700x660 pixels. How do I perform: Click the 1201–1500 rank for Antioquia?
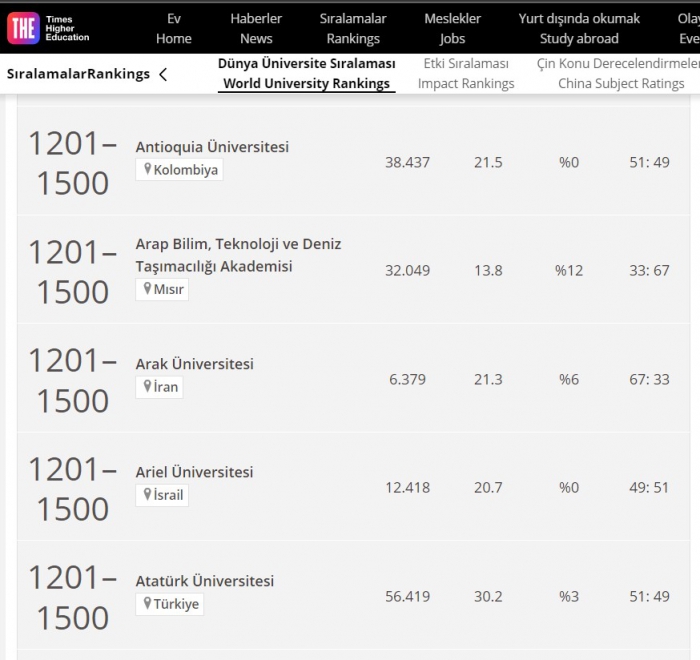tap(72, 163)
